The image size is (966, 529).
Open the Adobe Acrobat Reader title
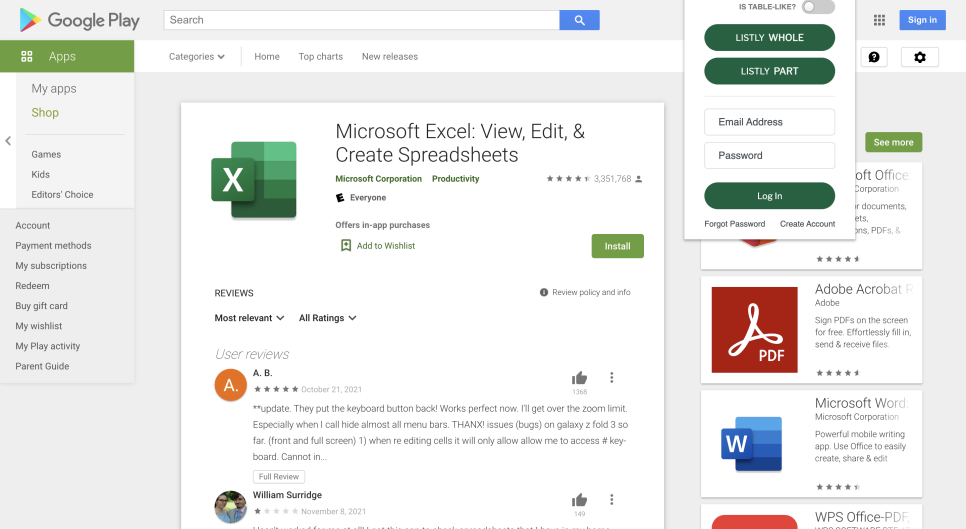864,289
